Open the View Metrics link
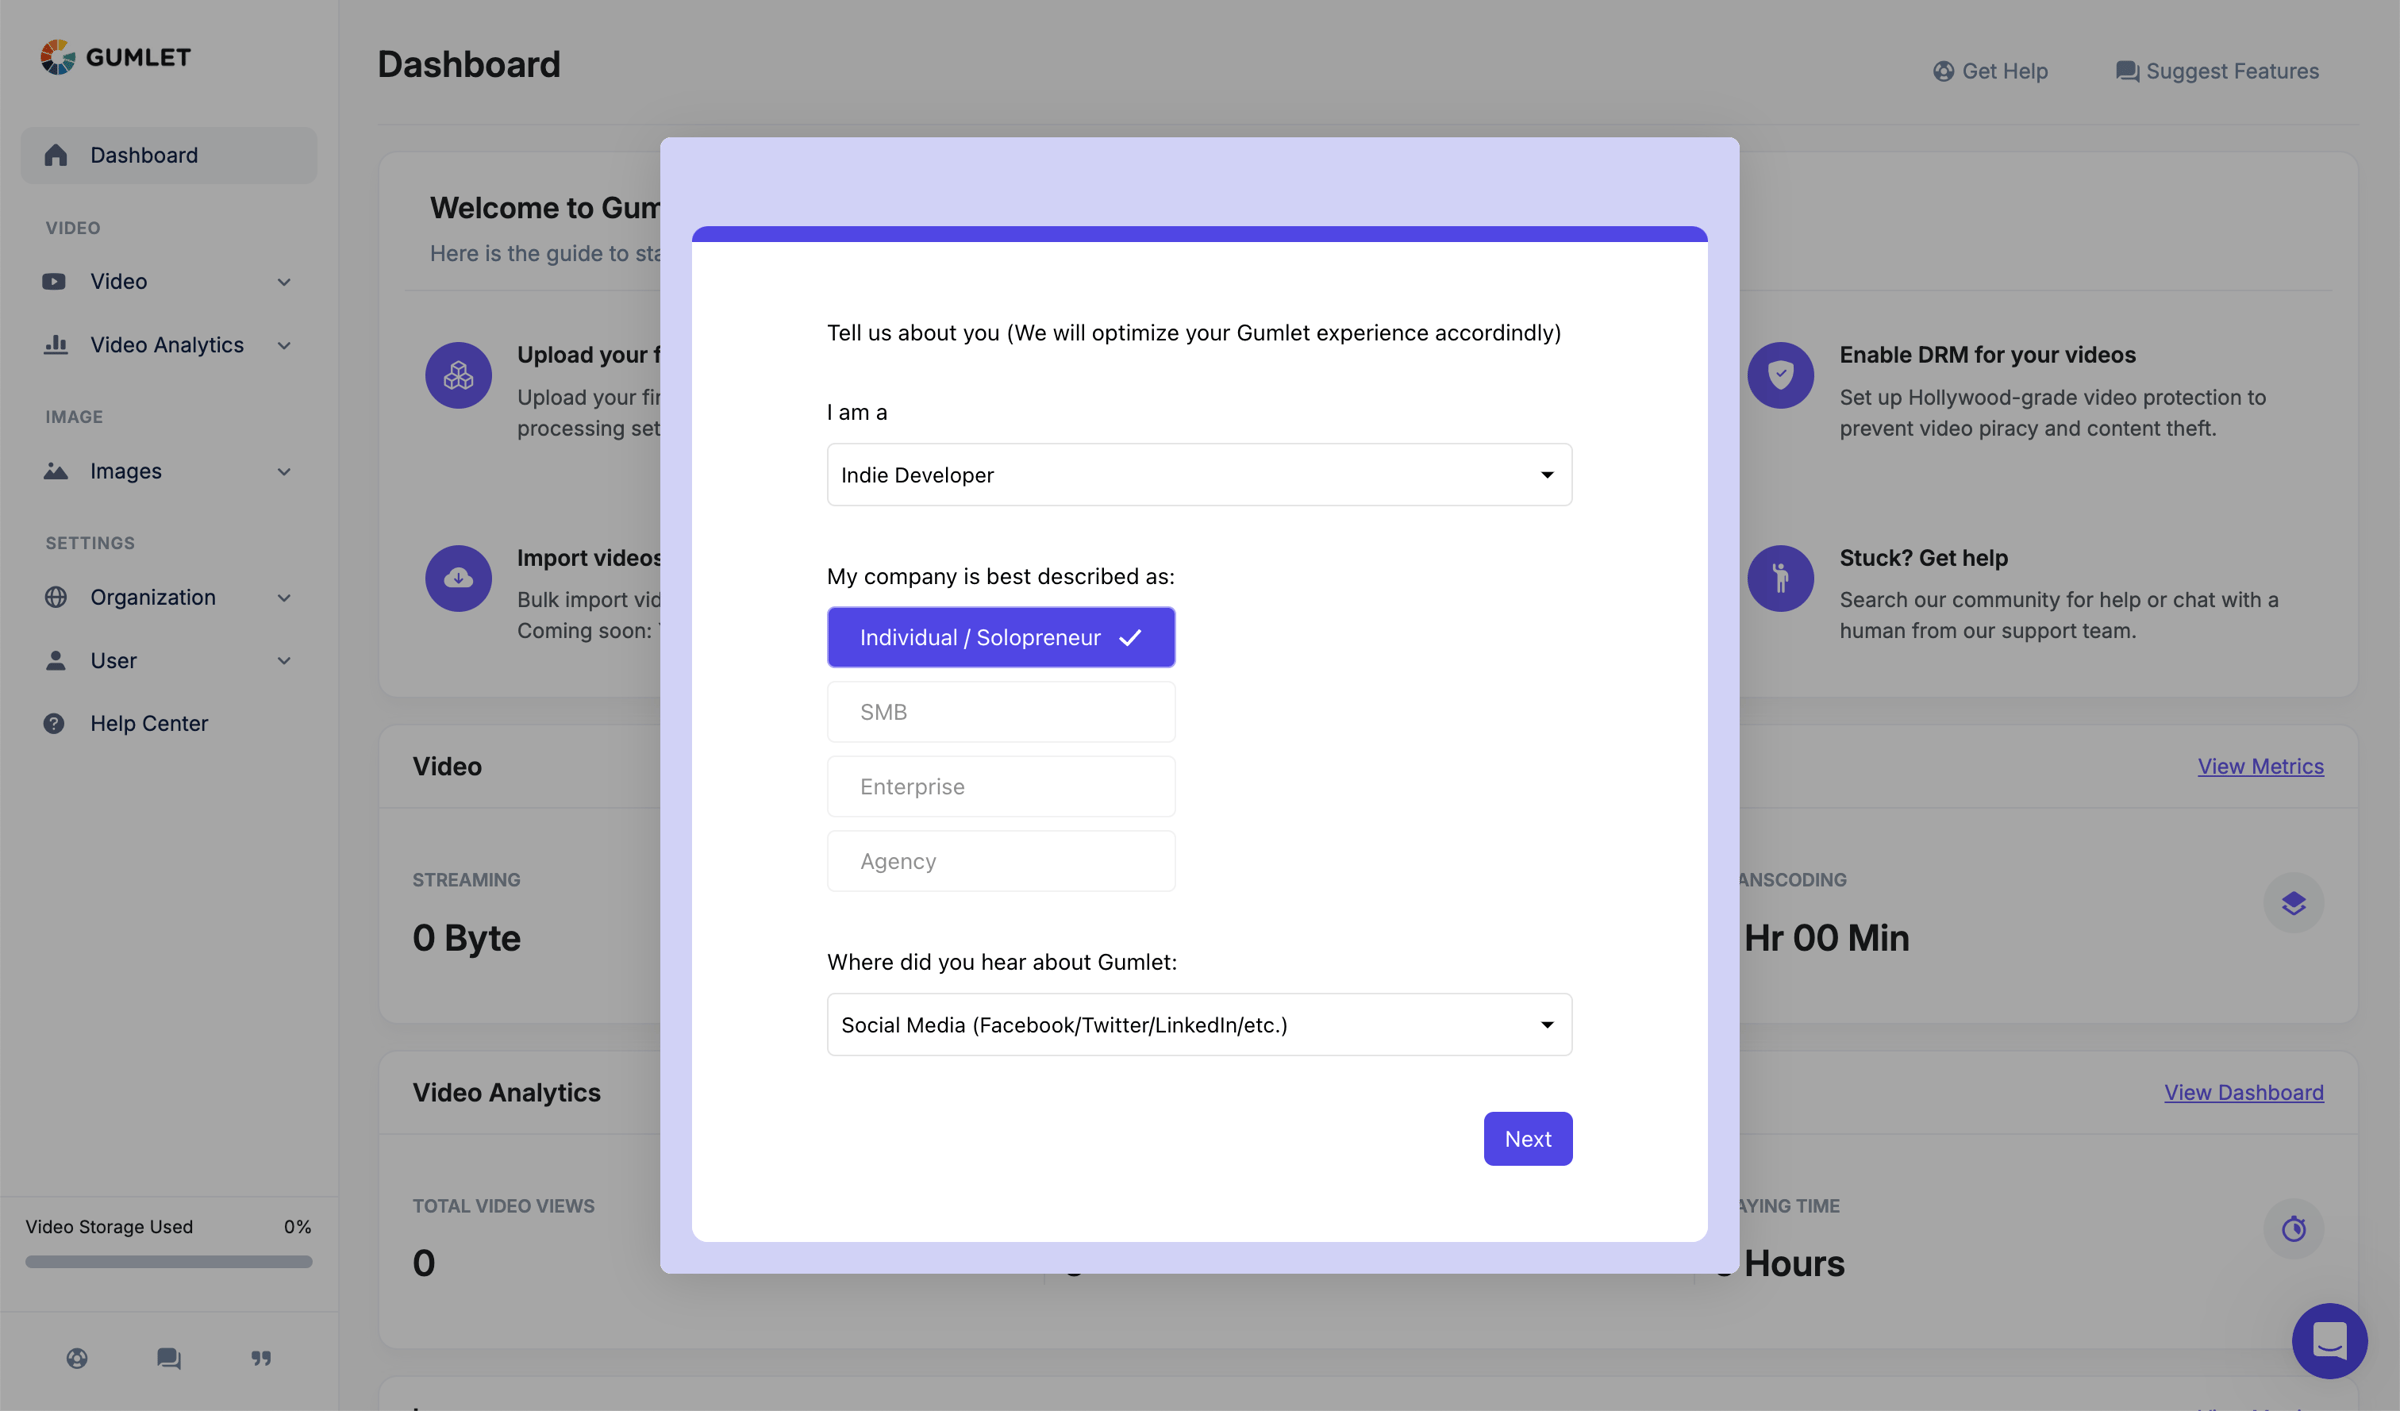2400x1411 pixels. (x=2260, y=766)
